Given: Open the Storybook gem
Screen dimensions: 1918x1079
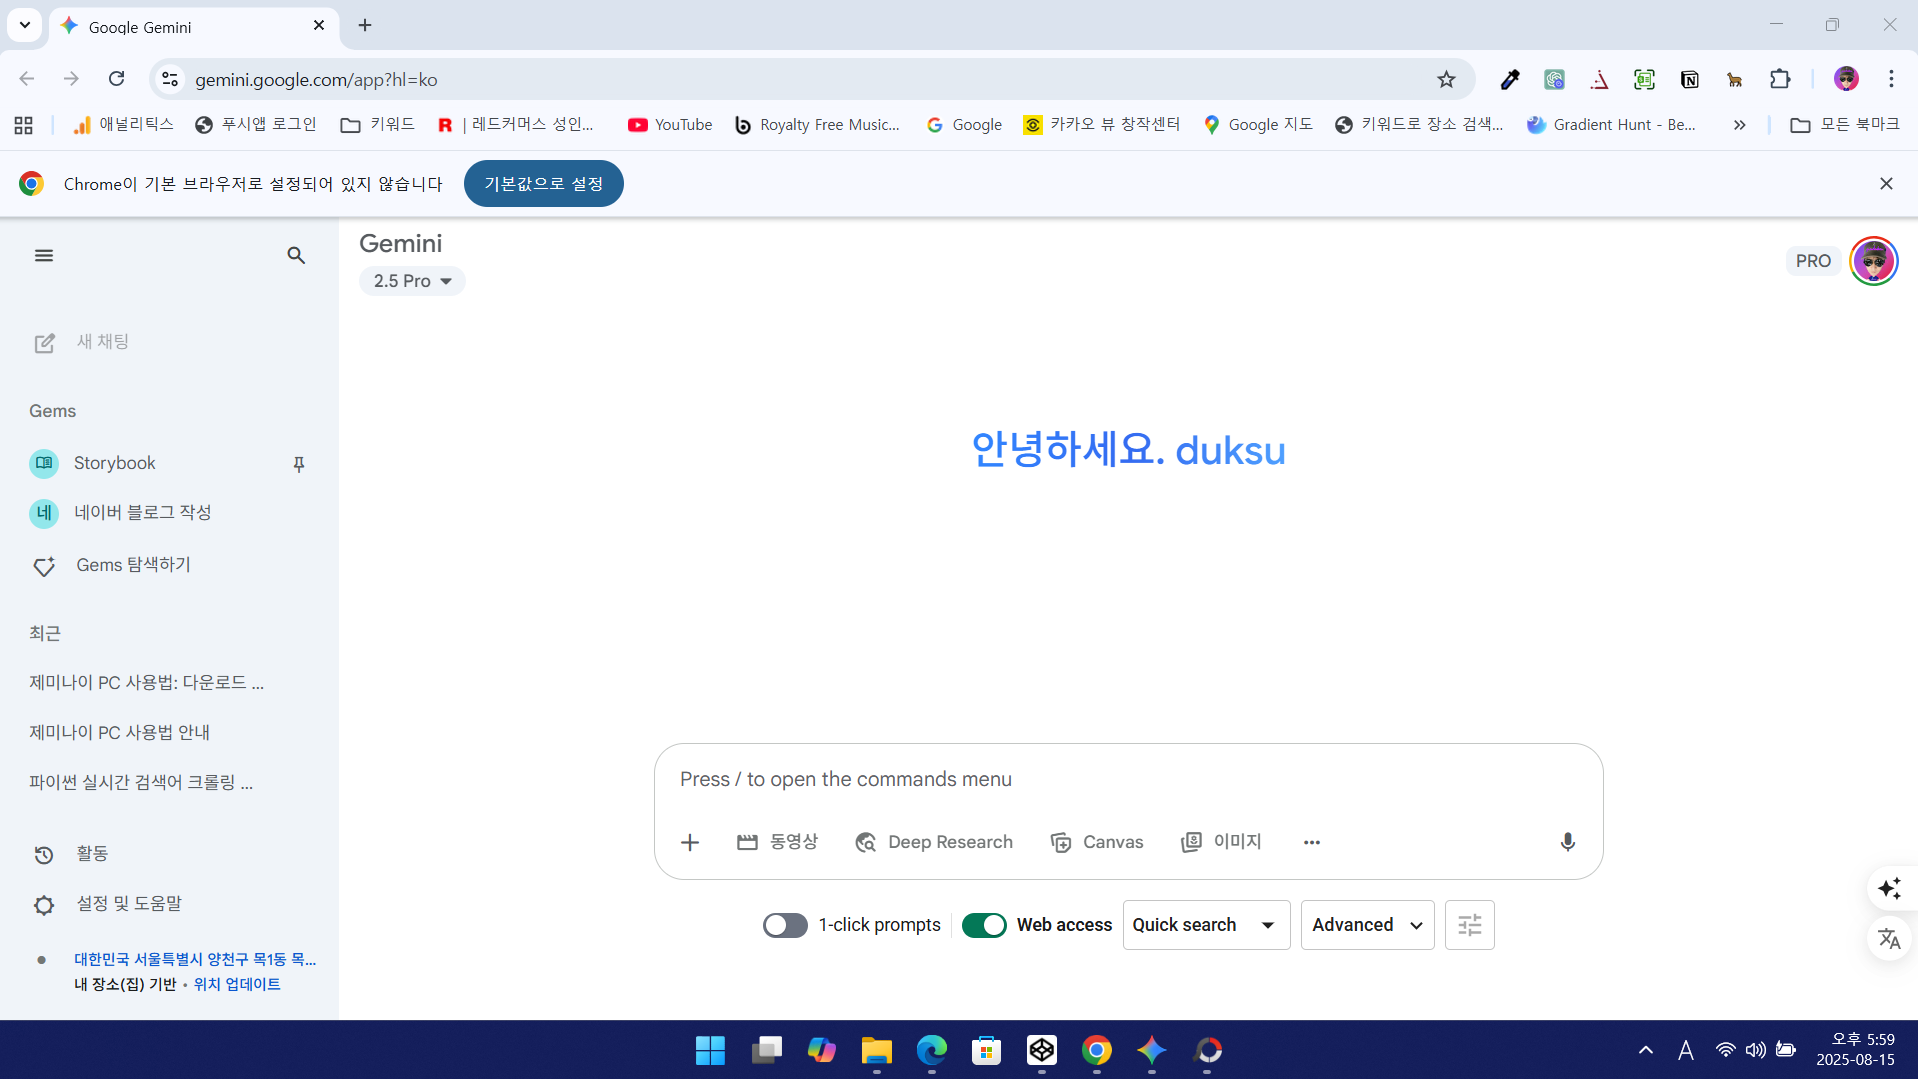Looking at the screenshot, I should coord(114,463).
